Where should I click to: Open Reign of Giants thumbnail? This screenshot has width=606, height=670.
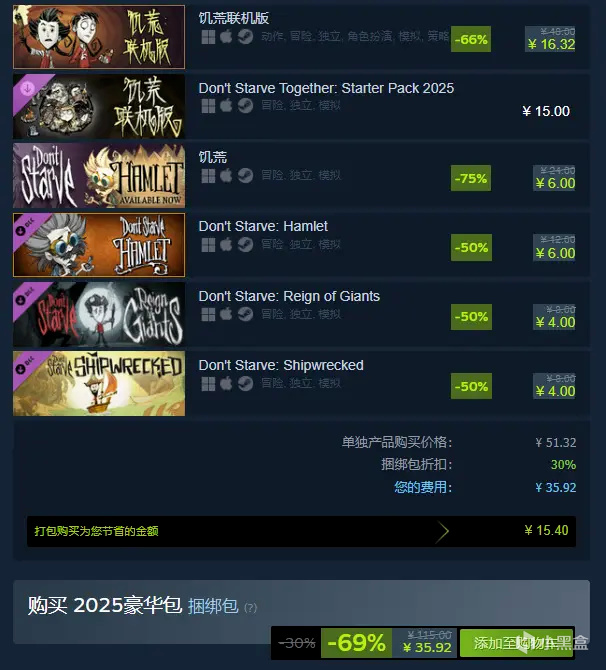pyautogui.click(x=99, y=314)
